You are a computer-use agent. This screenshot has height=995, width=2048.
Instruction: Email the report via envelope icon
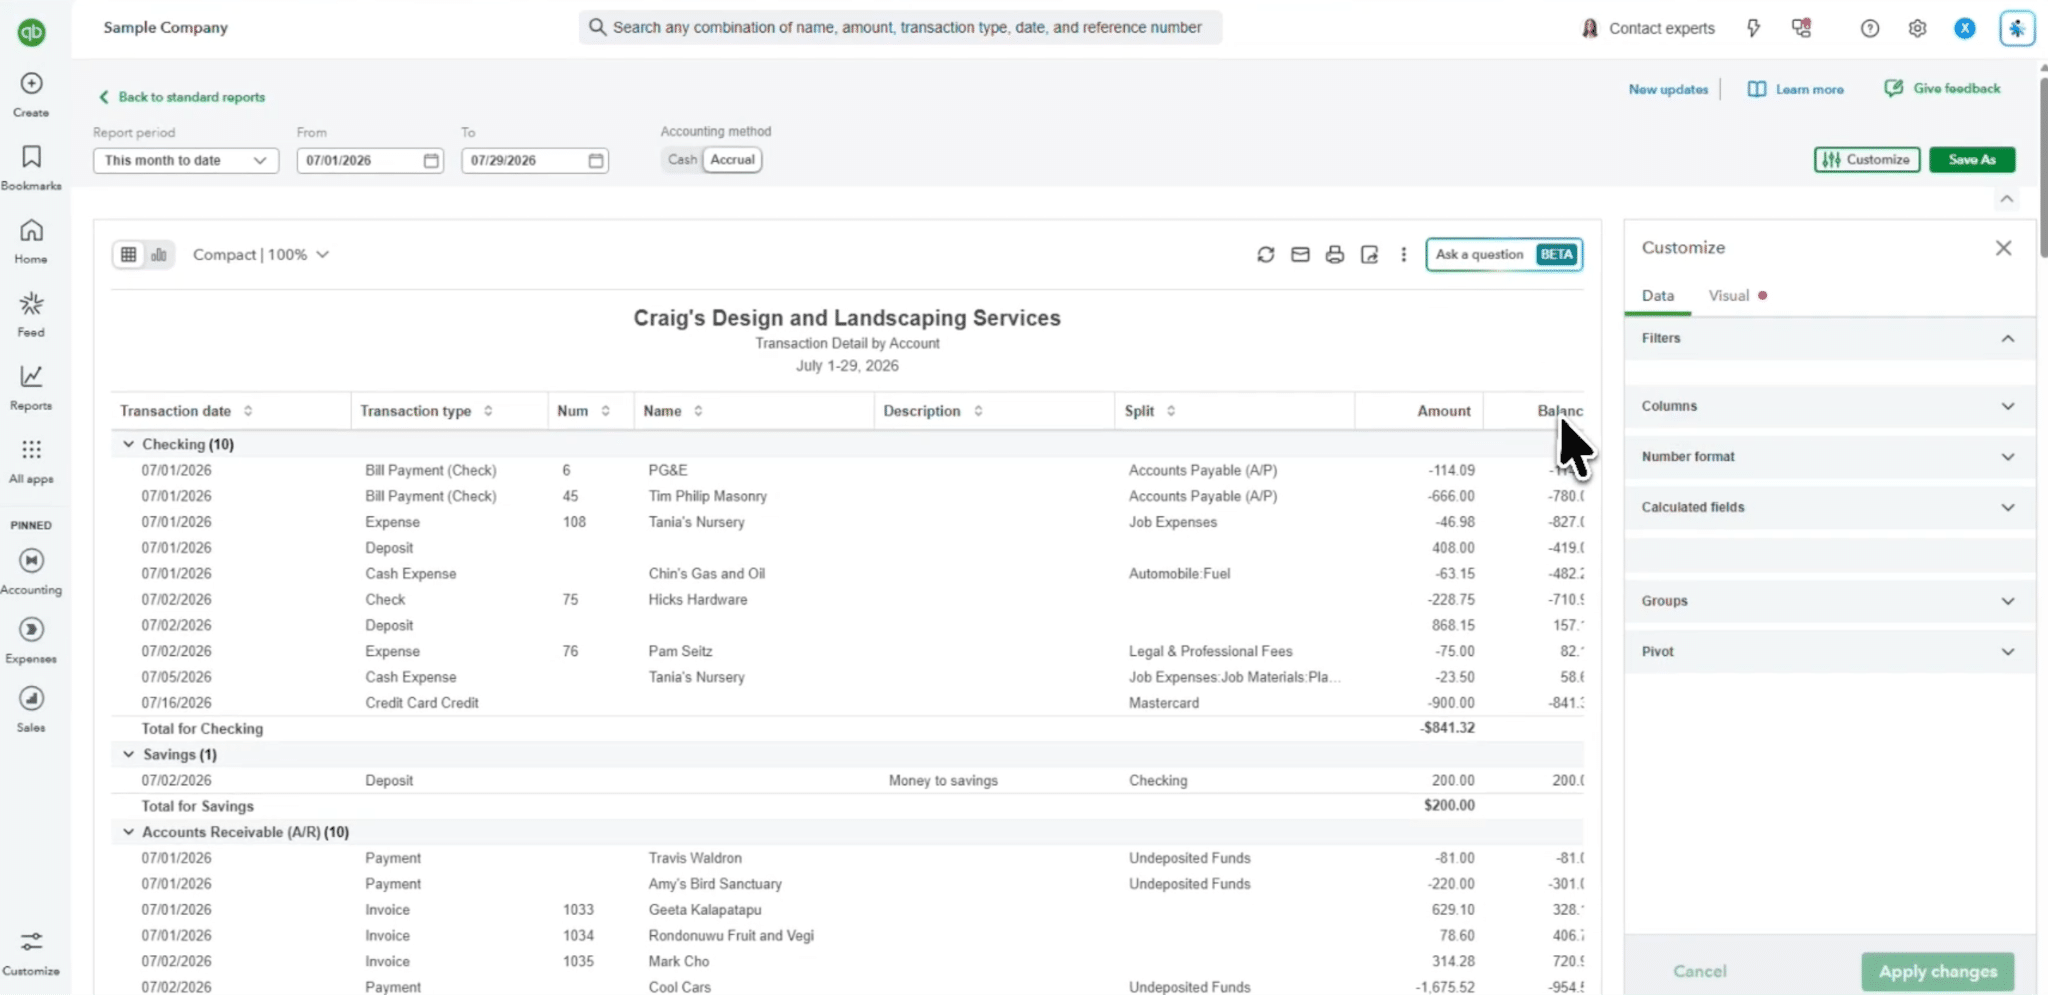click(x=1300, y=255)
